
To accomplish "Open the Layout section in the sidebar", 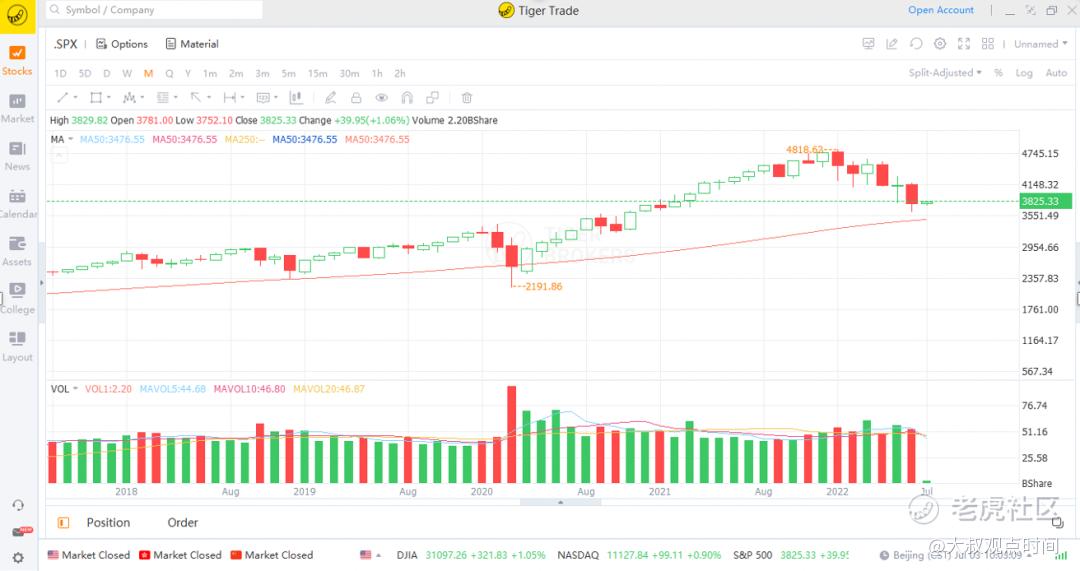I will point(17,347).
